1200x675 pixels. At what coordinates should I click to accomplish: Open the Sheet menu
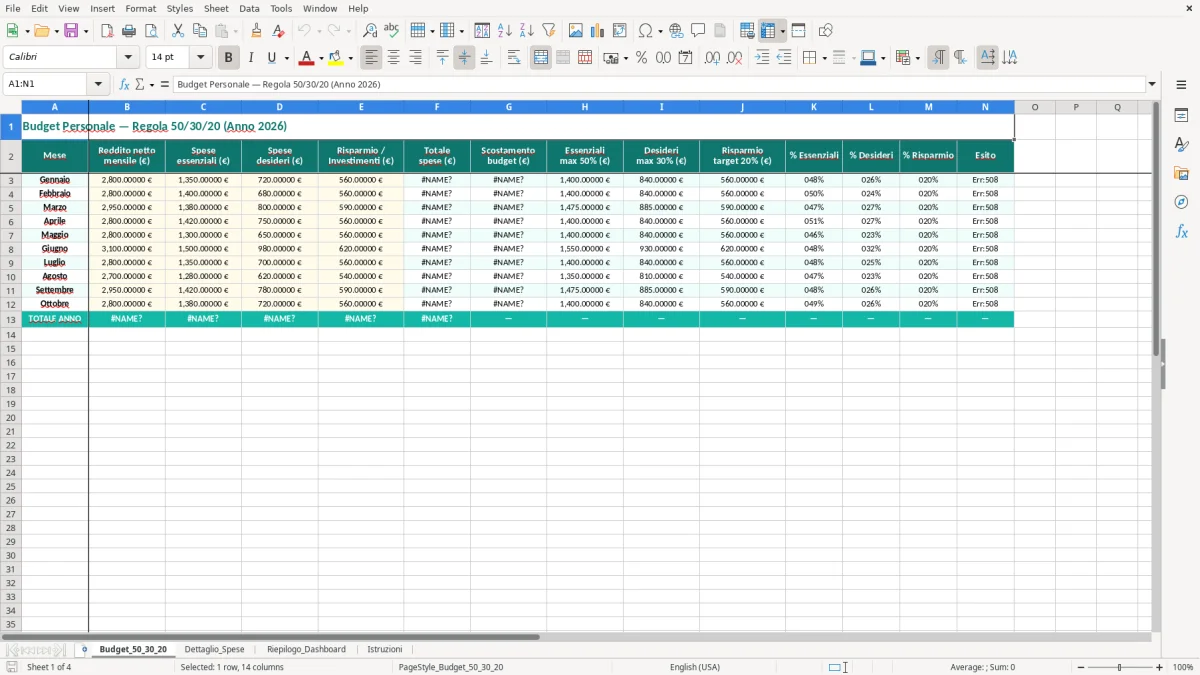216,8
